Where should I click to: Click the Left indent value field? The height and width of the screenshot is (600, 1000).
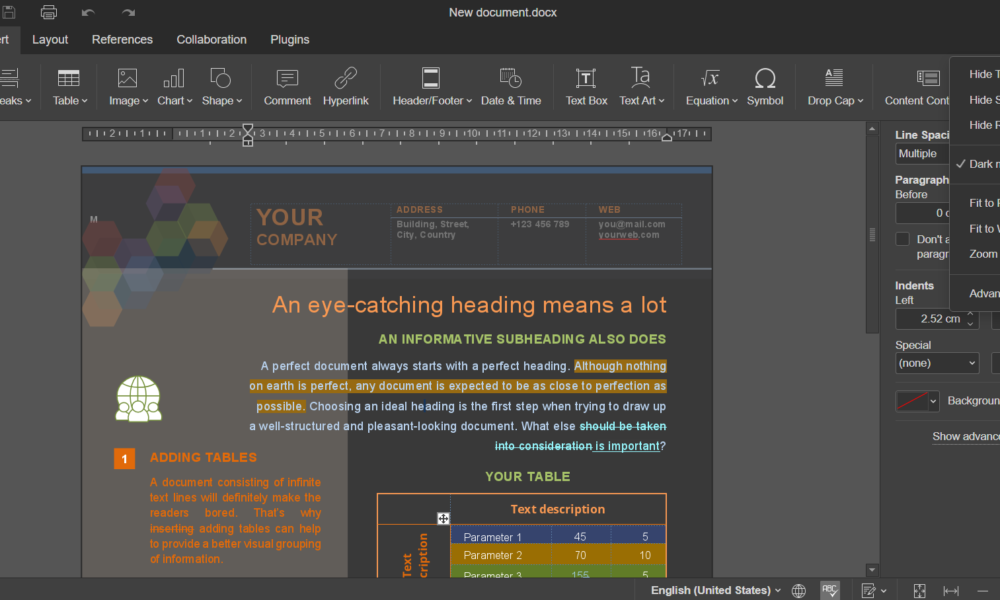point(930,319)
